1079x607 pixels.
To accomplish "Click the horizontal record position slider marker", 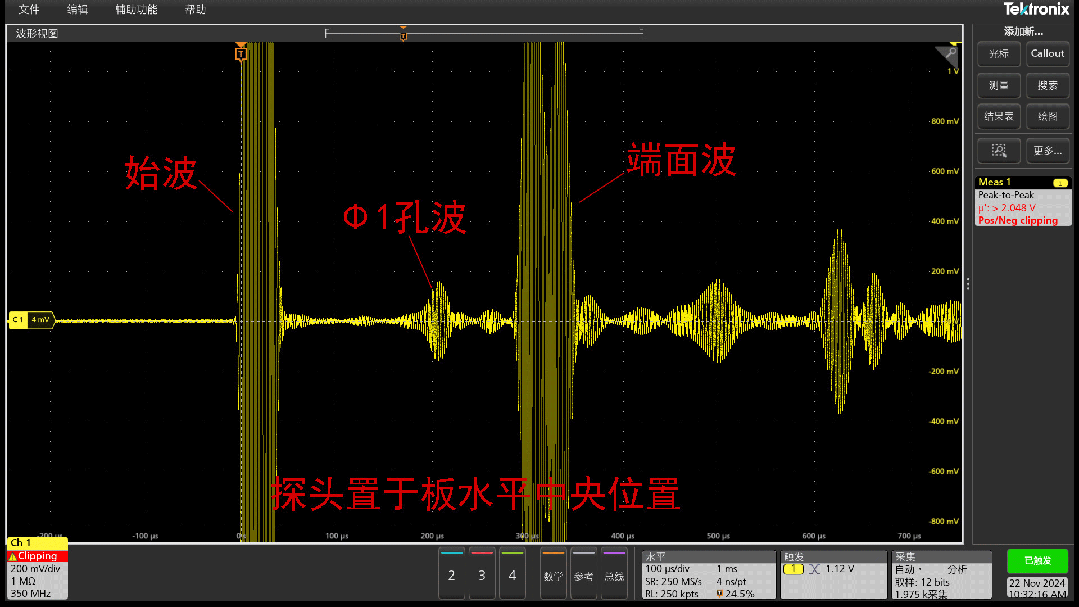I will coord(403,35).
